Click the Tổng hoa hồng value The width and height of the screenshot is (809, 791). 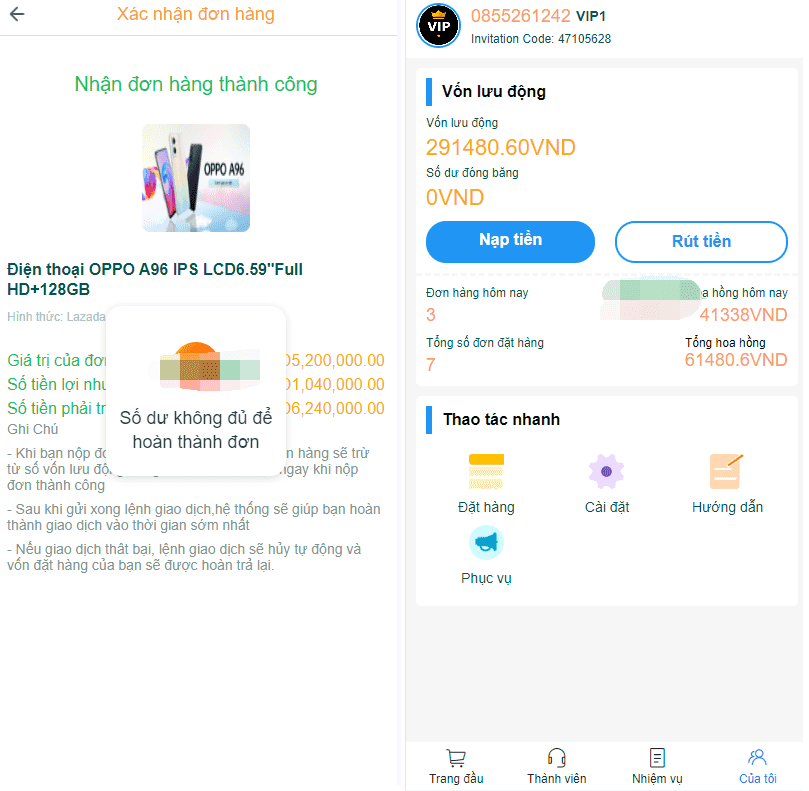[736, 360]
